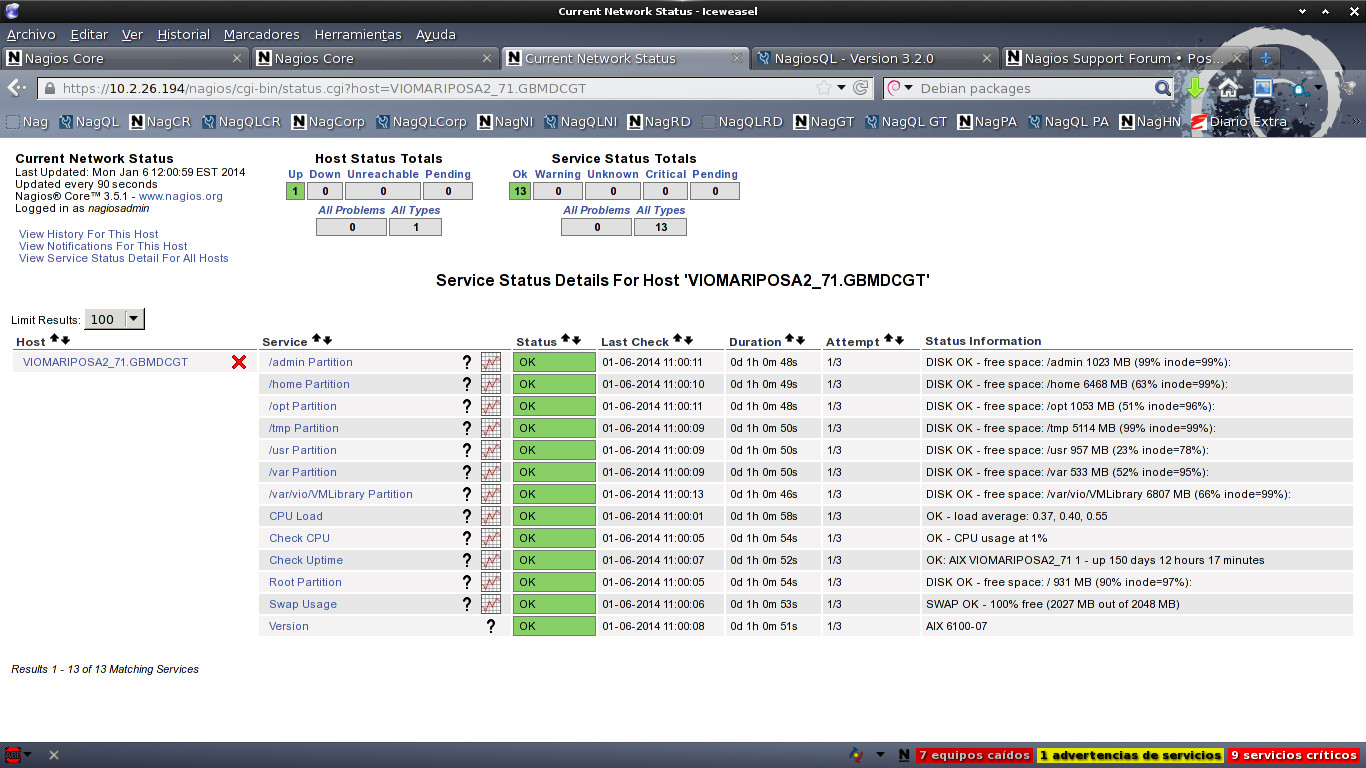This screenshot has width=1366, height=768.
Task: Sort Host column ascending with up arrow
Action: (x=55, y=340)
